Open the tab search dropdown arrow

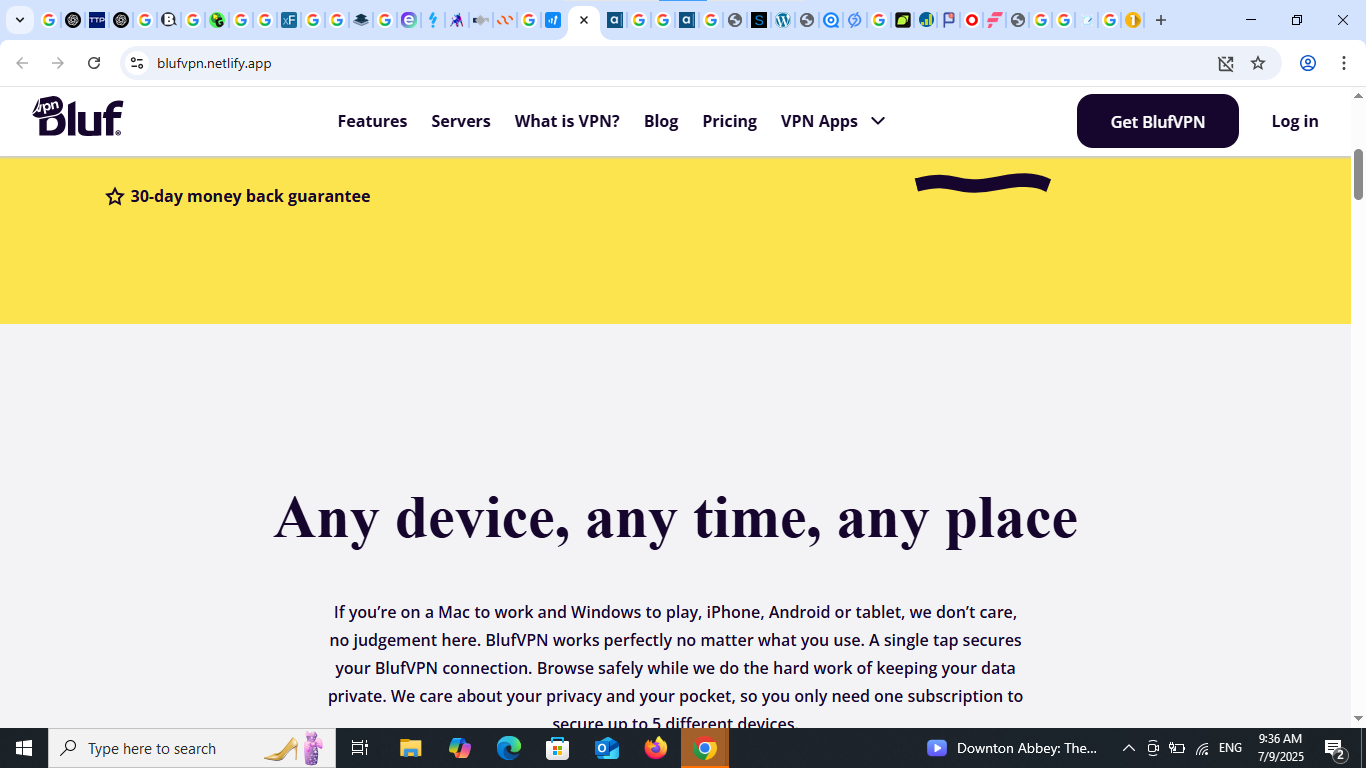[x=19, y=20]
